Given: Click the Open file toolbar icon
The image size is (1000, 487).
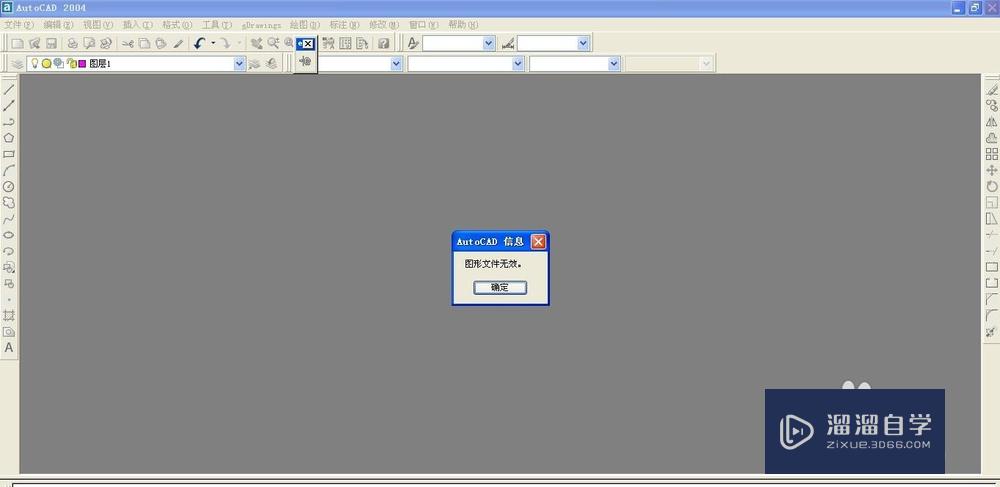Looking at the screenshot, I should pos(34,43).
